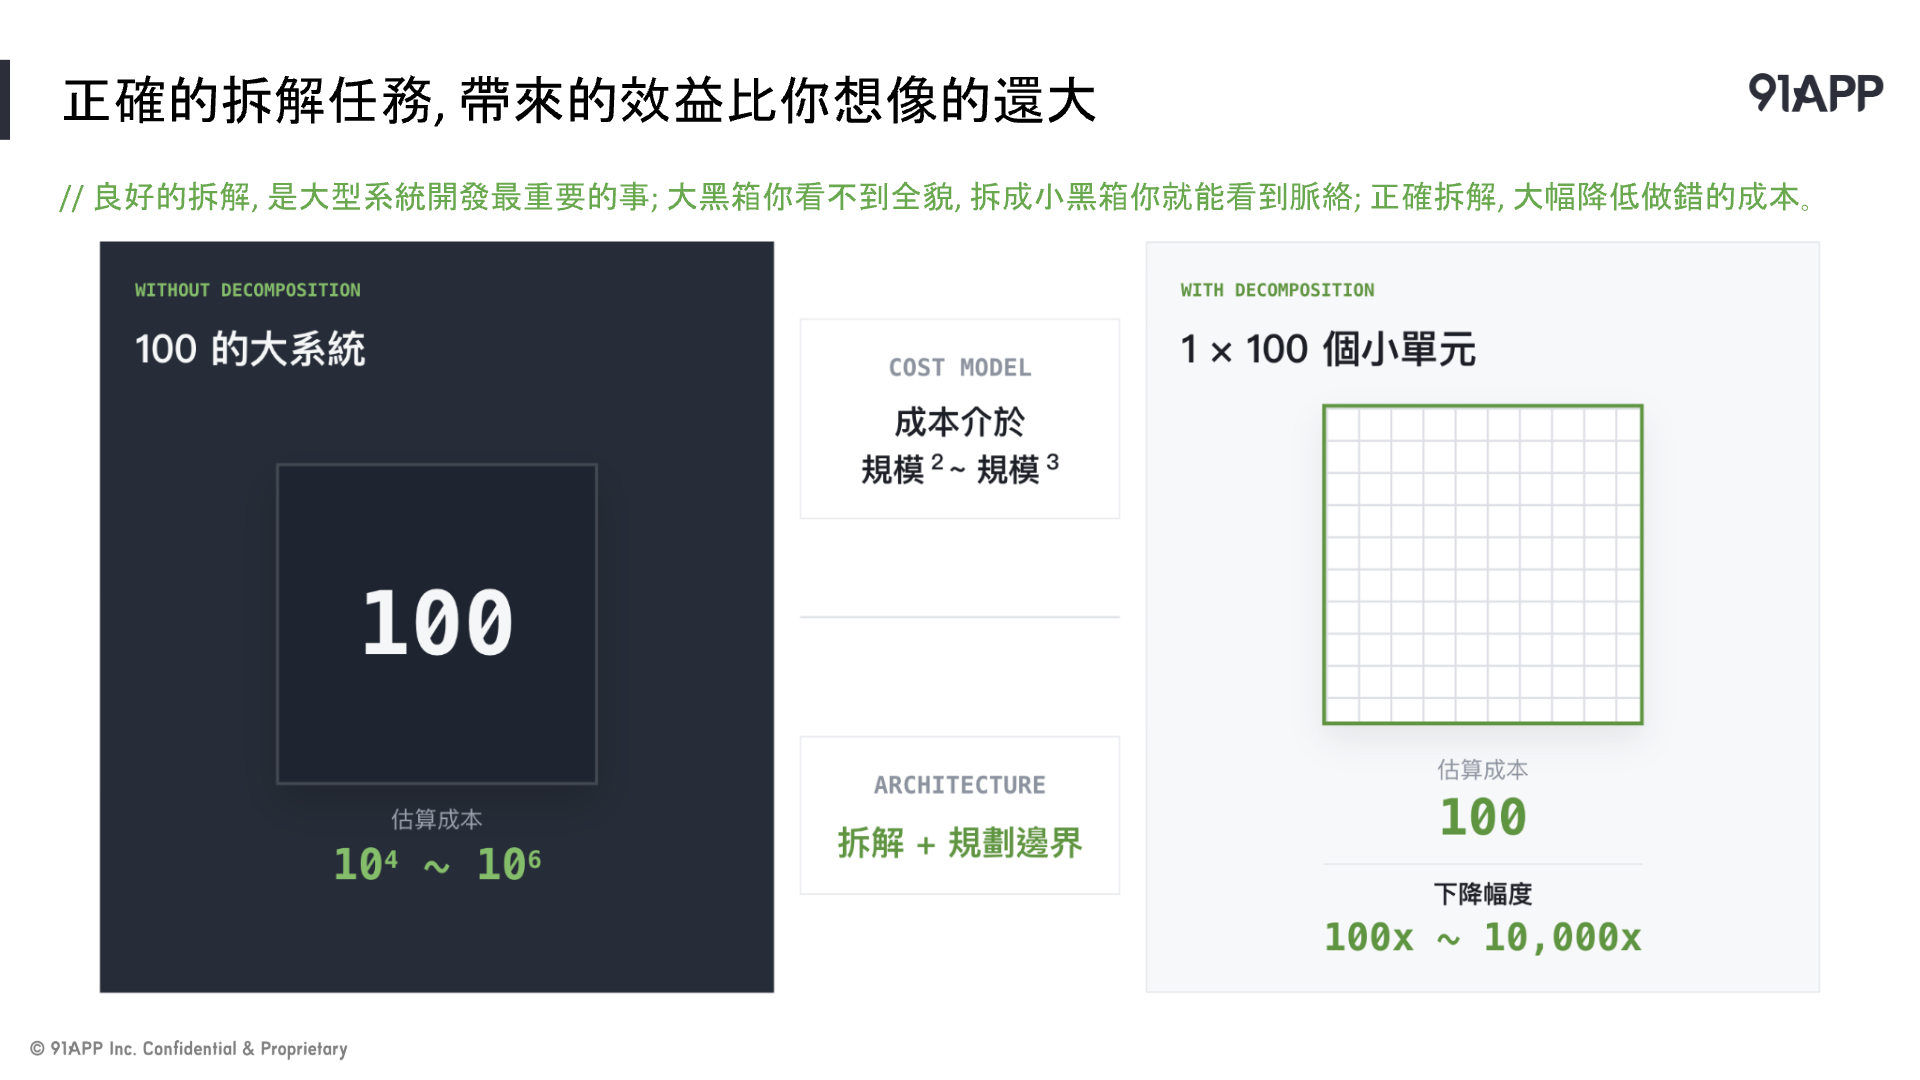This screenshot has width=1920, height=1080.
Task: Click the green subtitle comment line
Action: [x=936, y=197]
